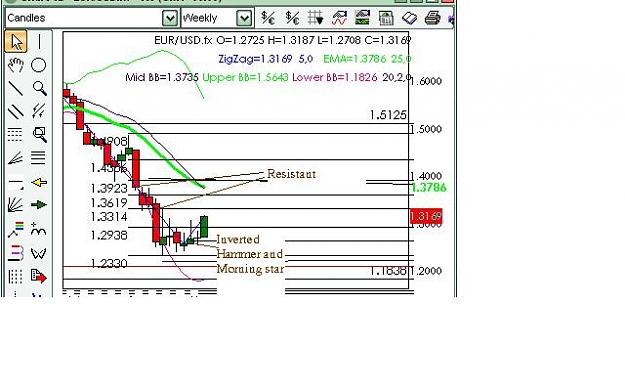The height and width of the screenshot is (391, 625).
Task: Expand the Weekly timeframe dropdown
Action: coord(244,18)
